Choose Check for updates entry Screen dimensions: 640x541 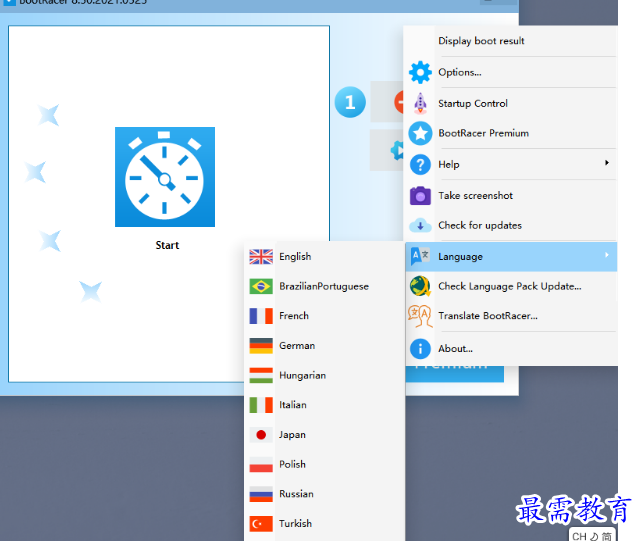click(510, 225)
